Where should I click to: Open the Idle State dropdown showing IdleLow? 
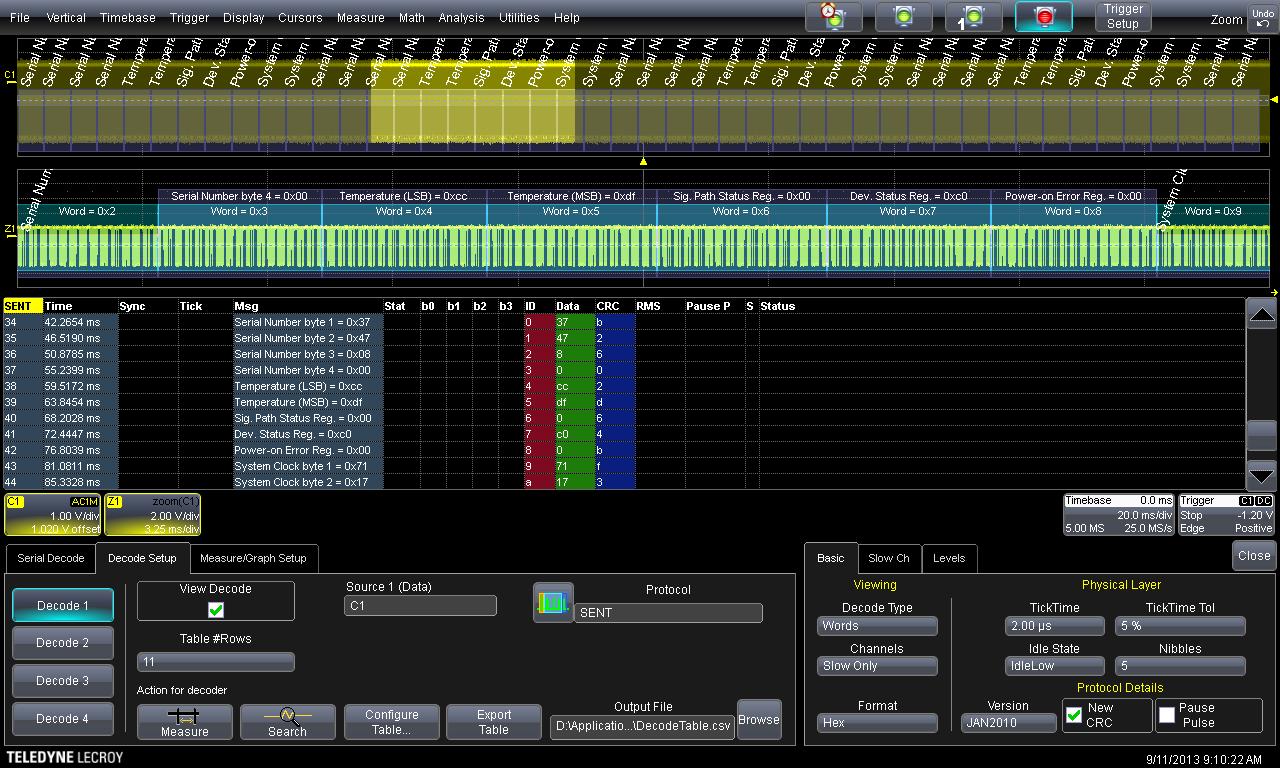1054,666
